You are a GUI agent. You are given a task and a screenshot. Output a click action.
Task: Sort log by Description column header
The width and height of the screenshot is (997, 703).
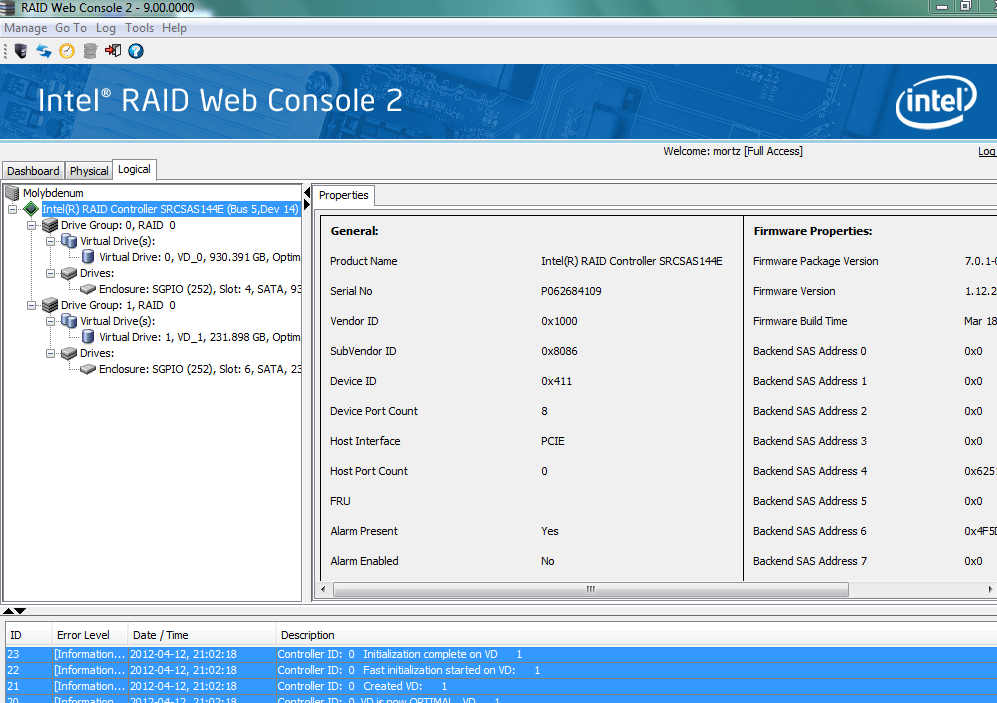[636, 635]
